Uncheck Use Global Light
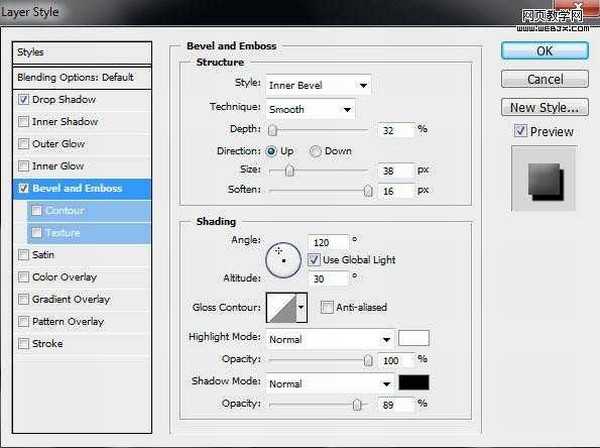600x448 pixels. pos(314,260)
